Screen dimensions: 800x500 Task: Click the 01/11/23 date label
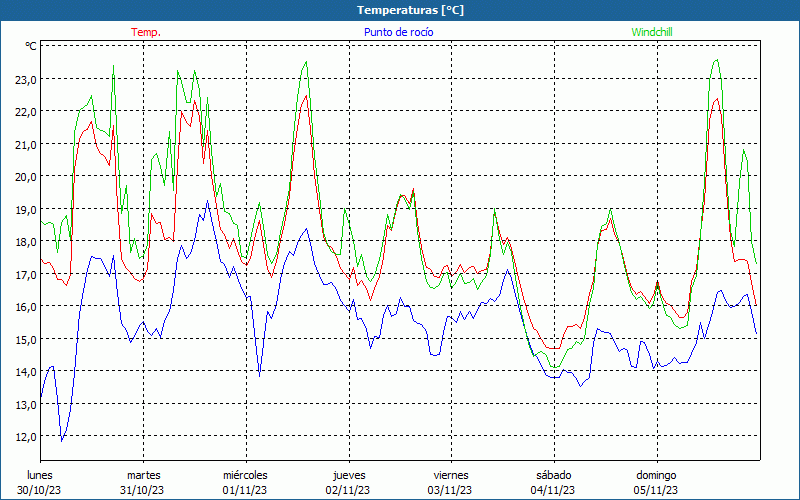pos(244,490)
